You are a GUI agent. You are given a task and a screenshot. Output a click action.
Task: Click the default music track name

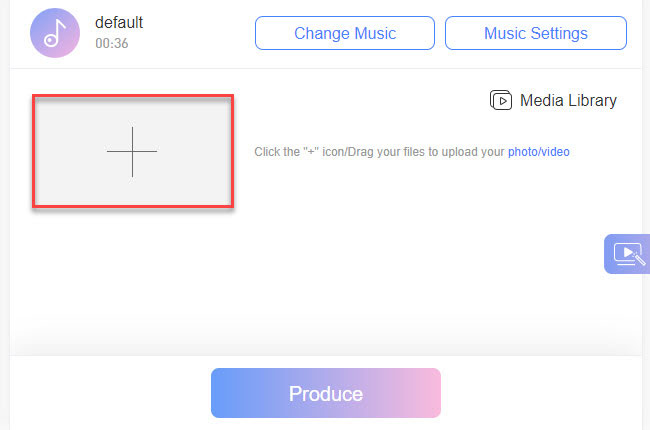tap(119, 23)
